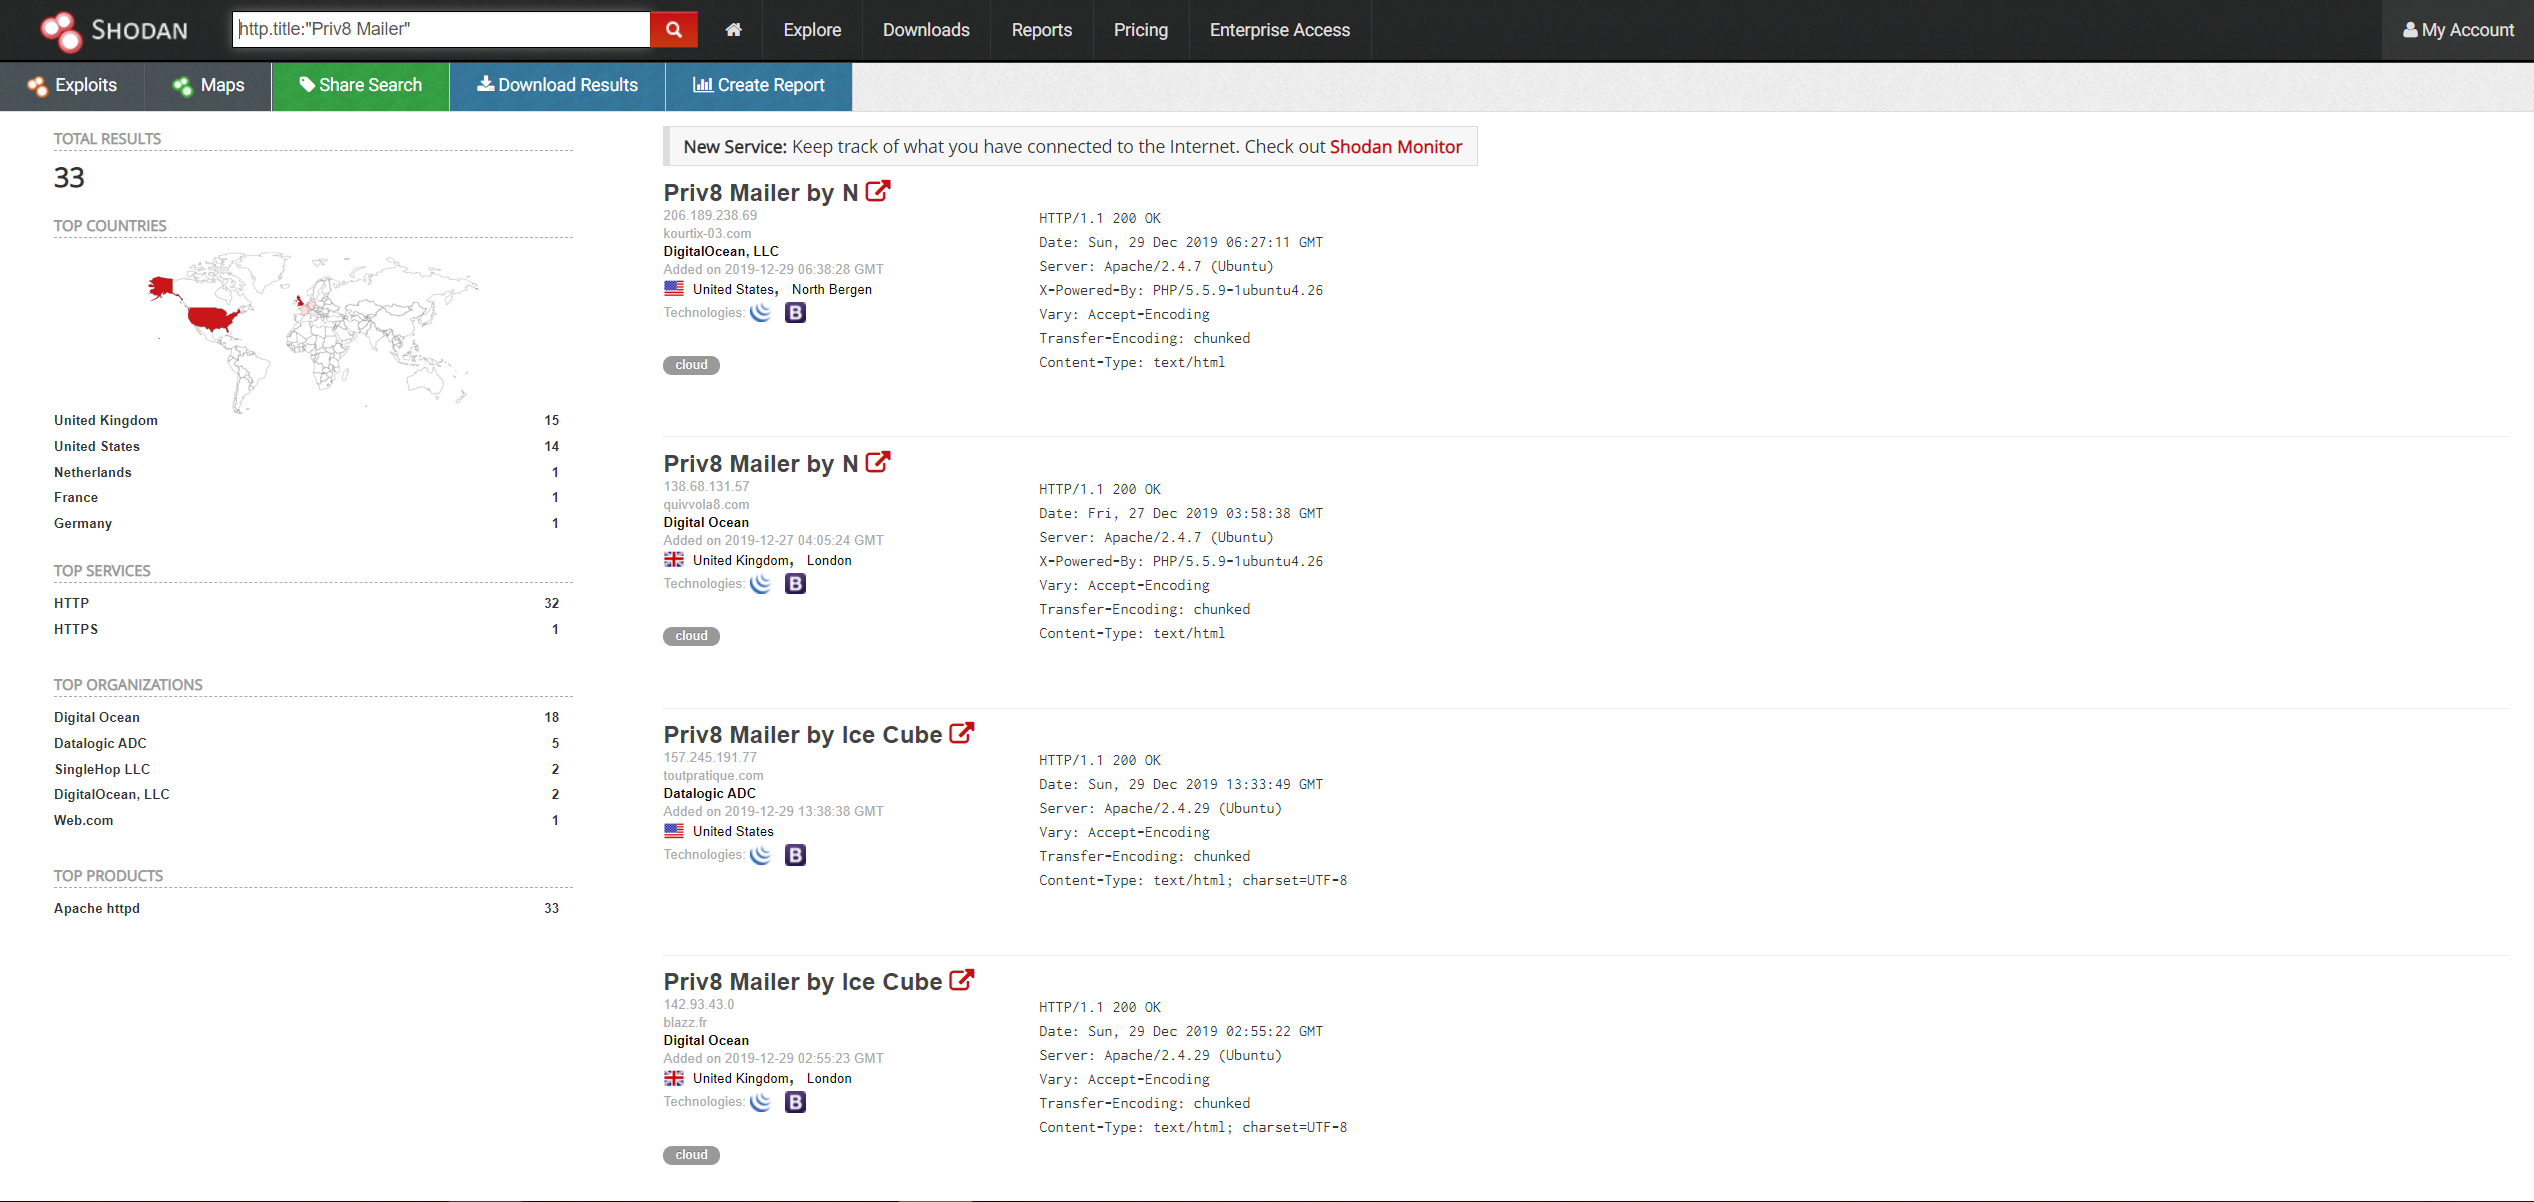Image resolution: width=2534 pixels, height=1202 pixels.
Task: Filter by DigitalOcean, LLC in top organizations
Action: pyautogui.click(x=112, y=794)
